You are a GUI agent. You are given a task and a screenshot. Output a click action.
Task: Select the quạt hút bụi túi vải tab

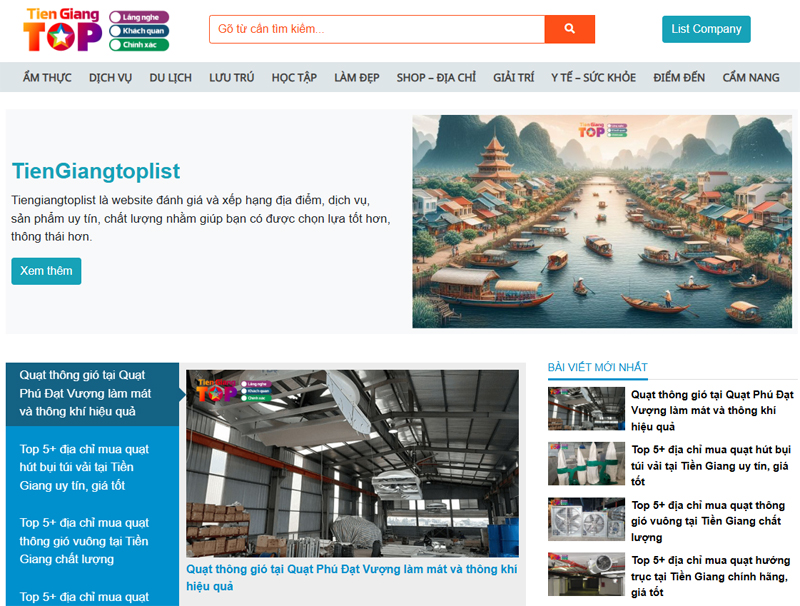click(92, 467)
